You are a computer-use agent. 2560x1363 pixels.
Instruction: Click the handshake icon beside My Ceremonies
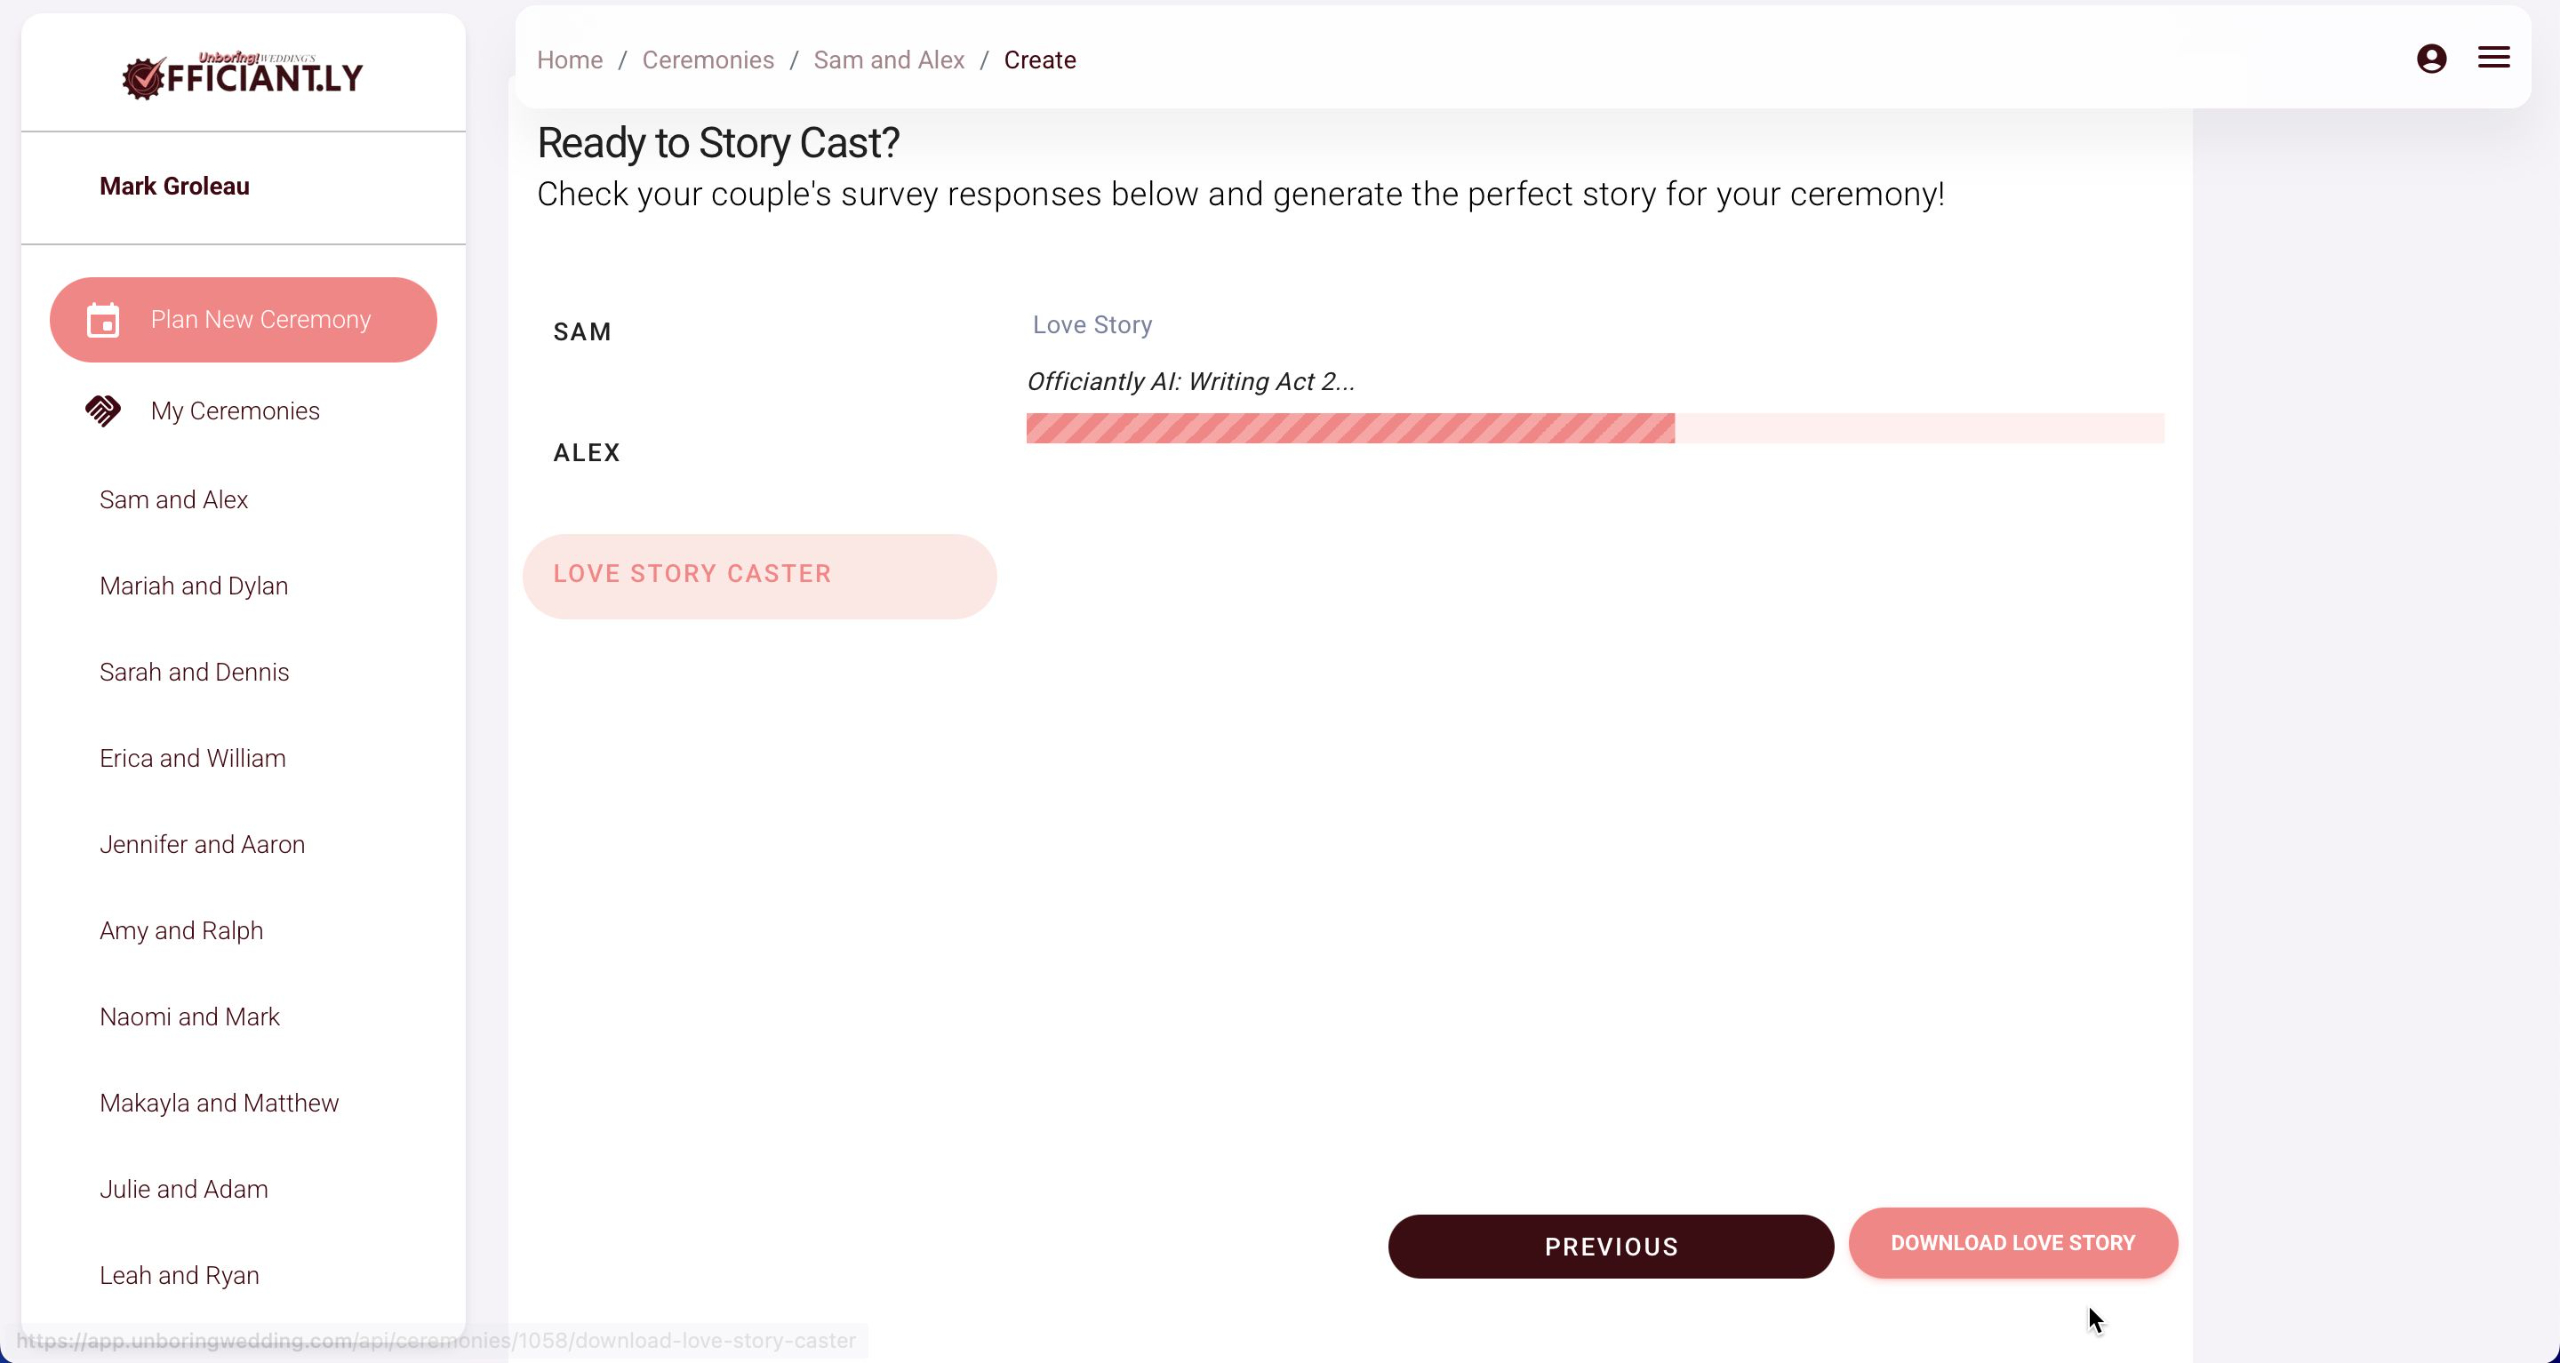pos(103,411)
